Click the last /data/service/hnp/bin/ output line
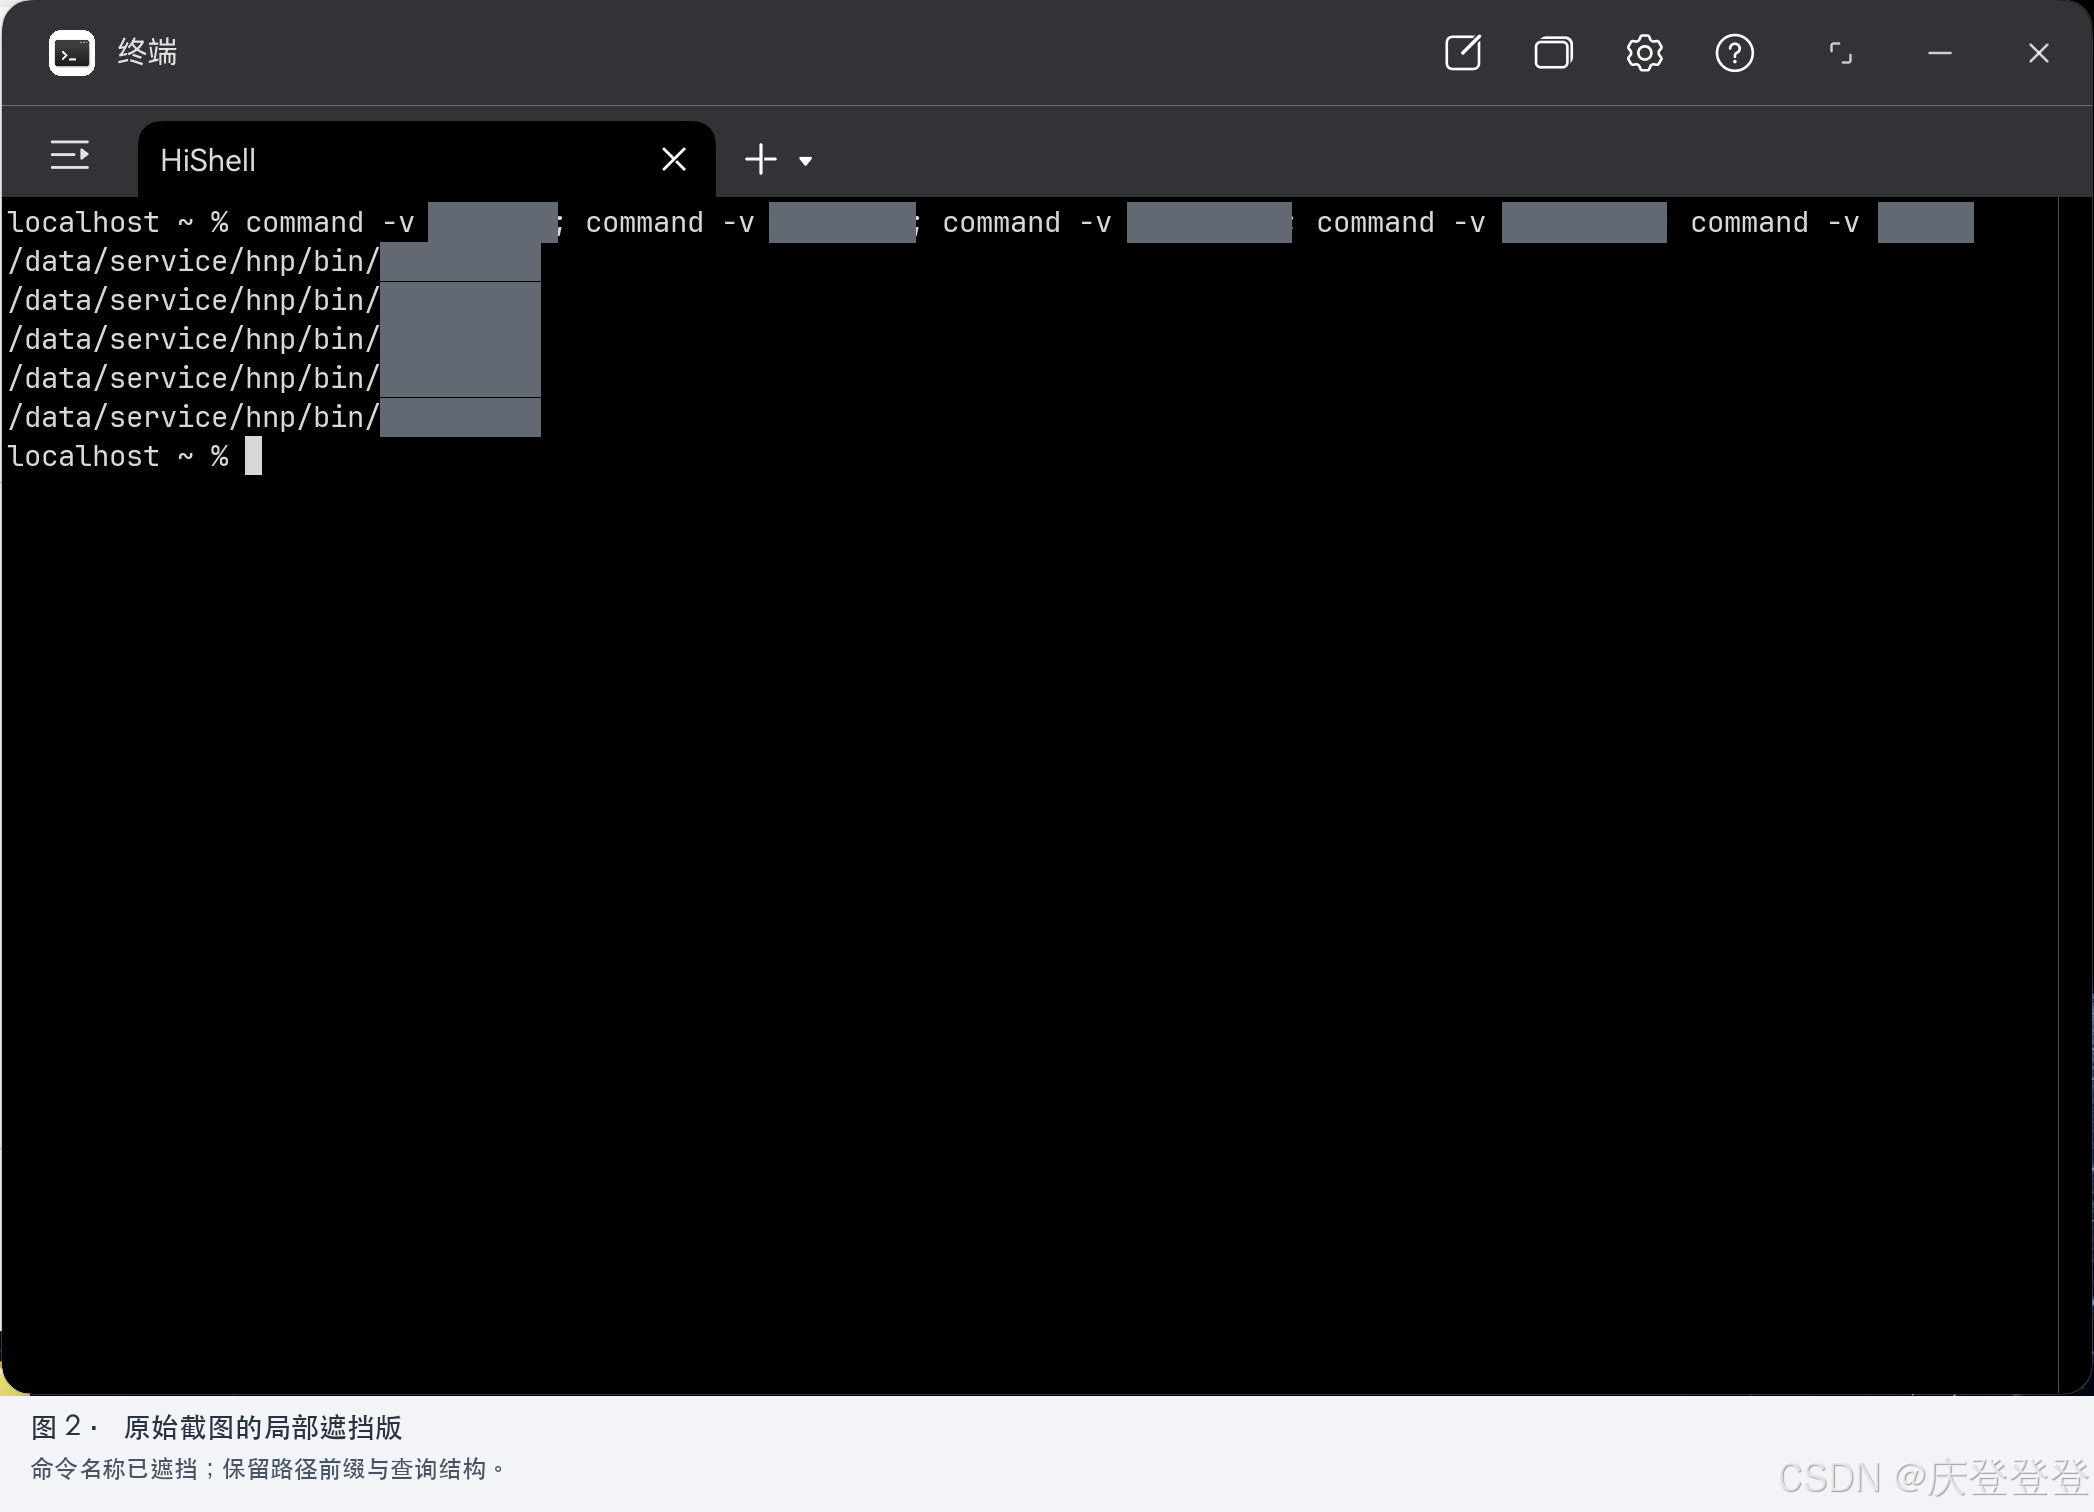 pos(274,418)
